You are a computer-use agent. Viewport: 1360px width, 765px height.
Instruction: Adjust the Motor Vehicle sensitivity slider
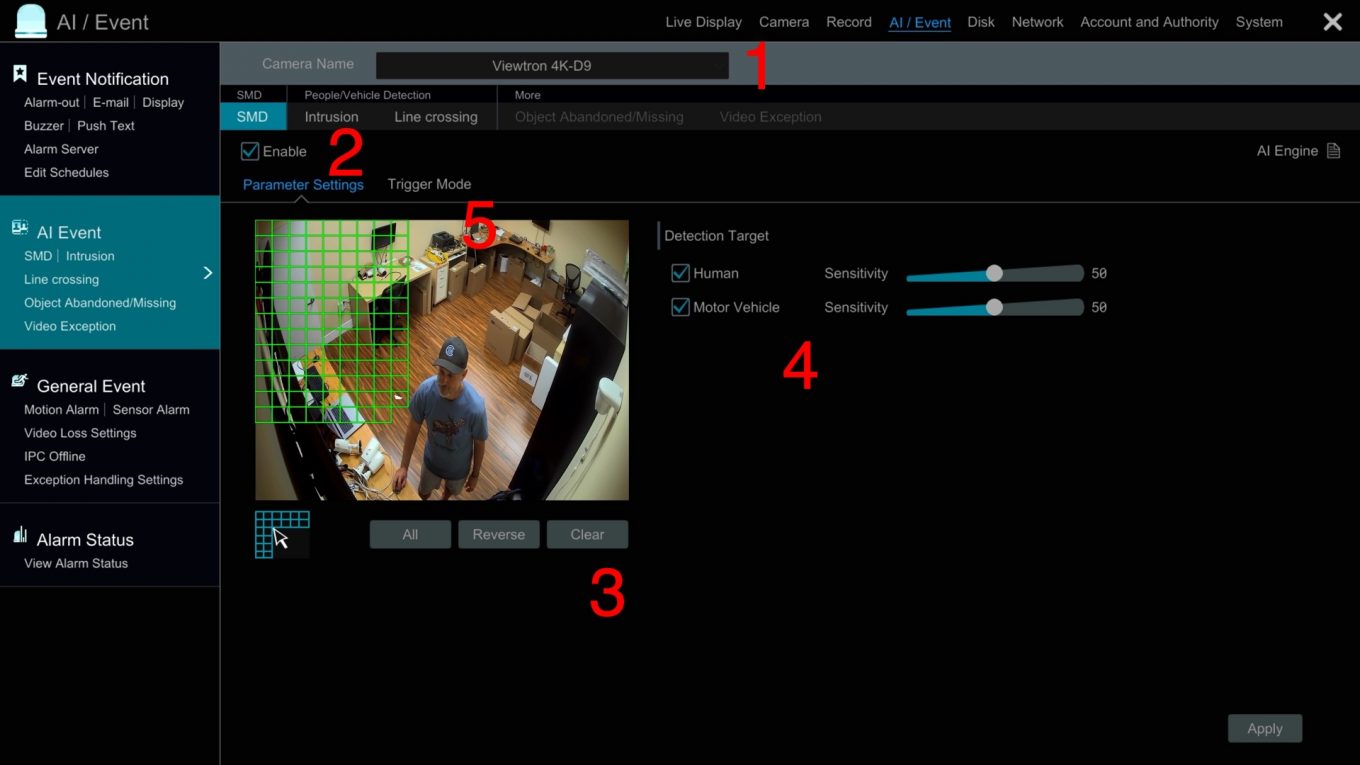(x=994, y=307)
